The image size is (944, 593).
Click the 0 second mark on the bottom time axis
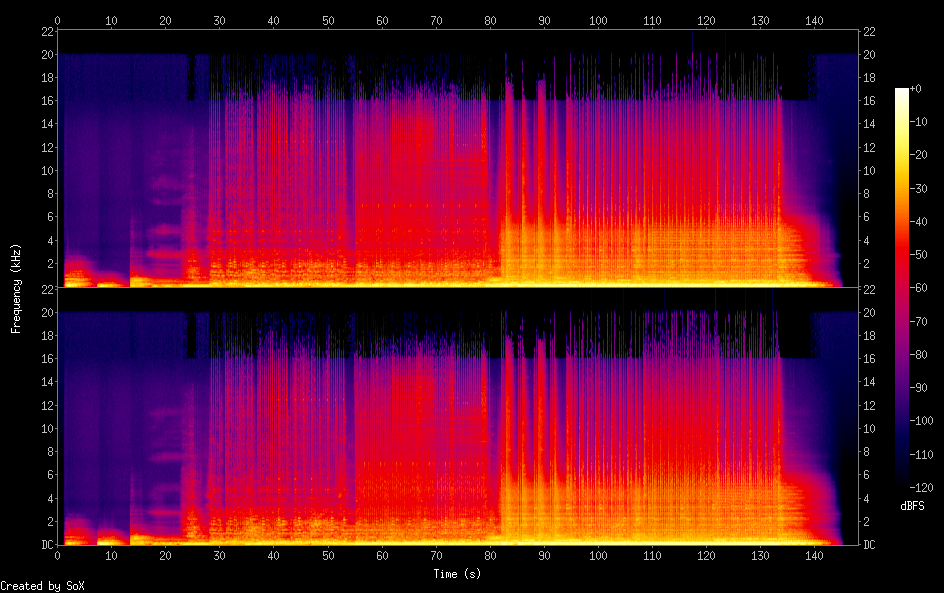coord(57,554)
